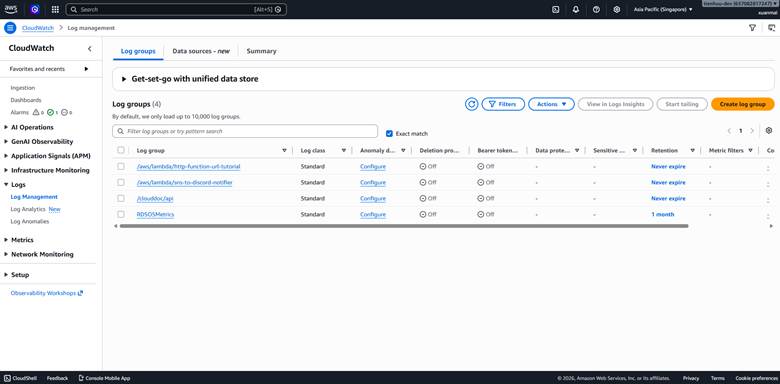The width and height of the screenshot is (780, 384).
Task: Switch to the Log groups tab
Action: click(138, 51)
